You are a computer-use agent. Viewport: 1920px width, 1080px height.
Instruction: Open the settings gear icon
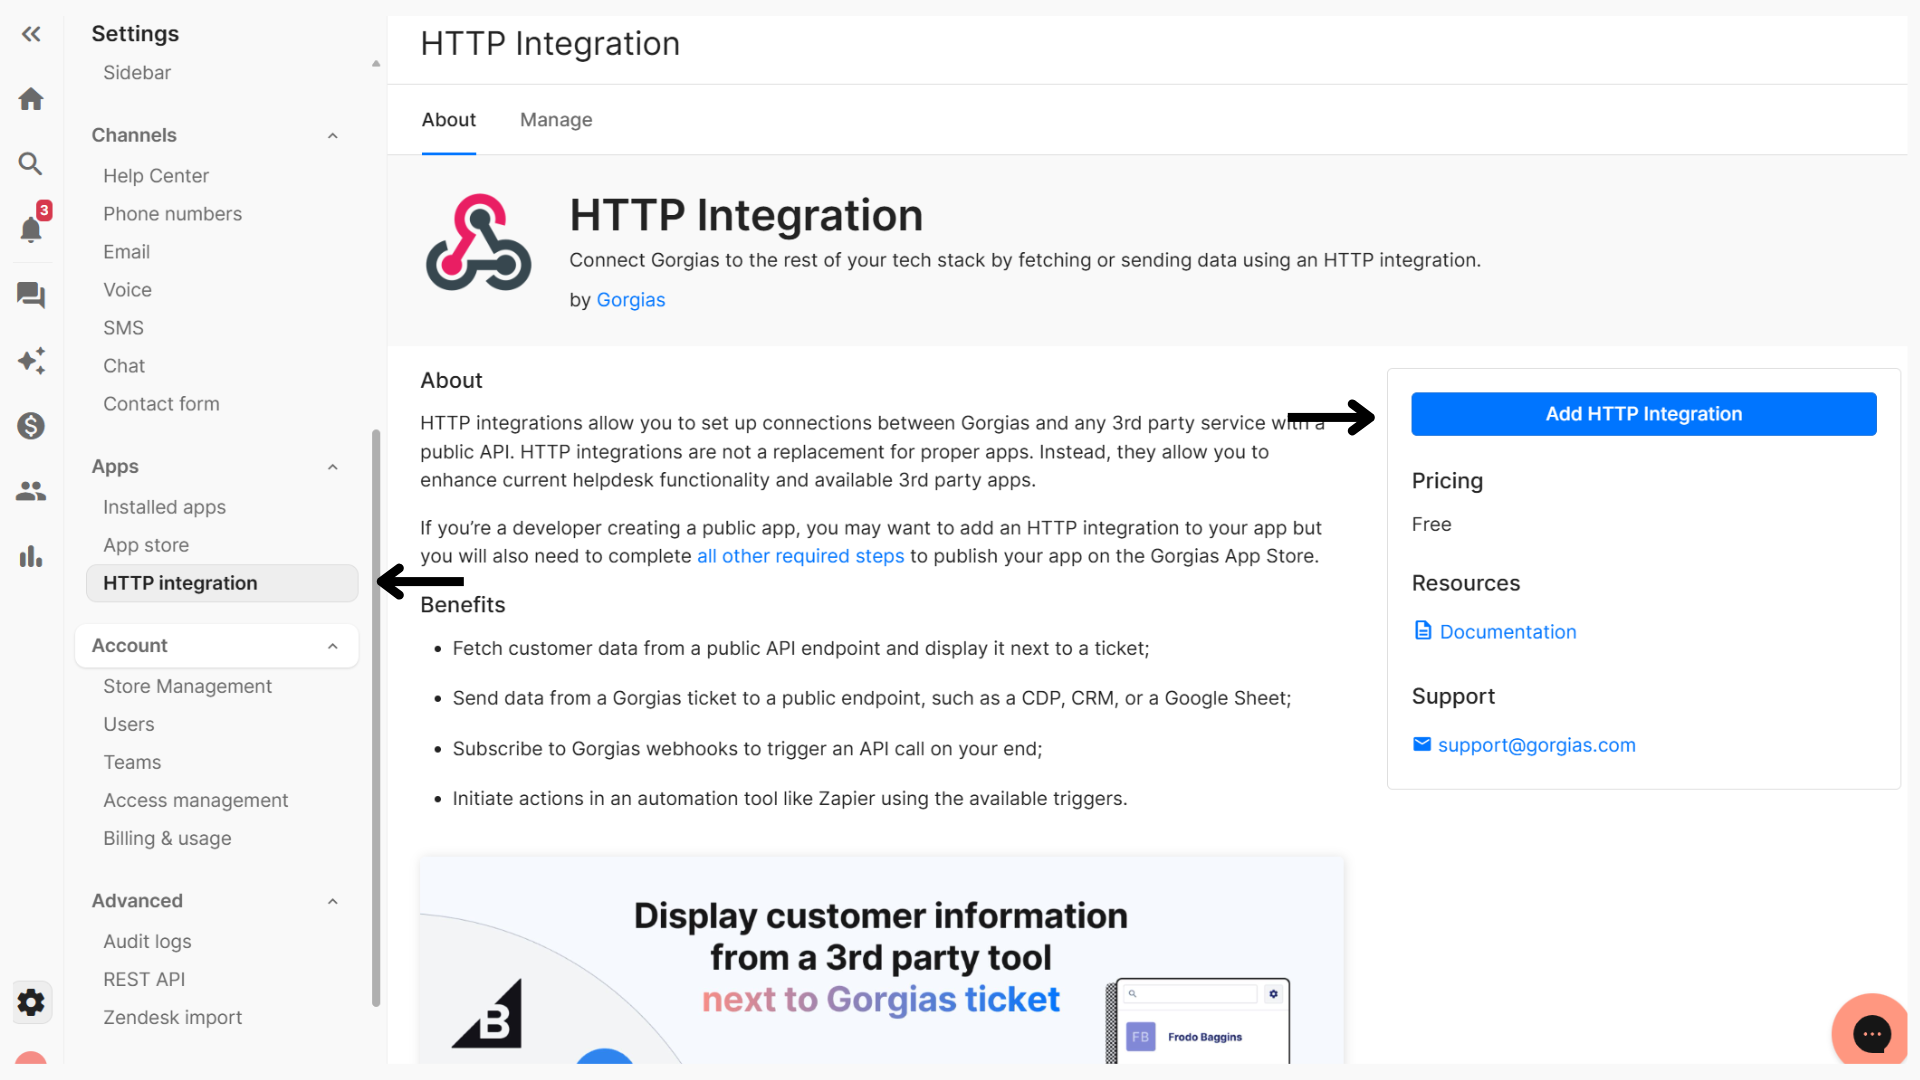(31, 1002)
